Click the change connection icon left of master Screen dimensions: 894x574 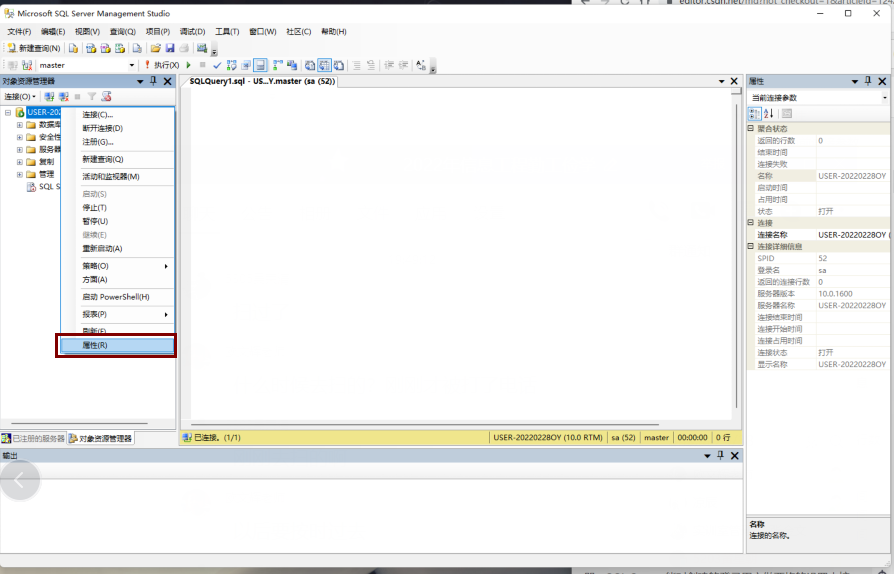coord(27,65)
